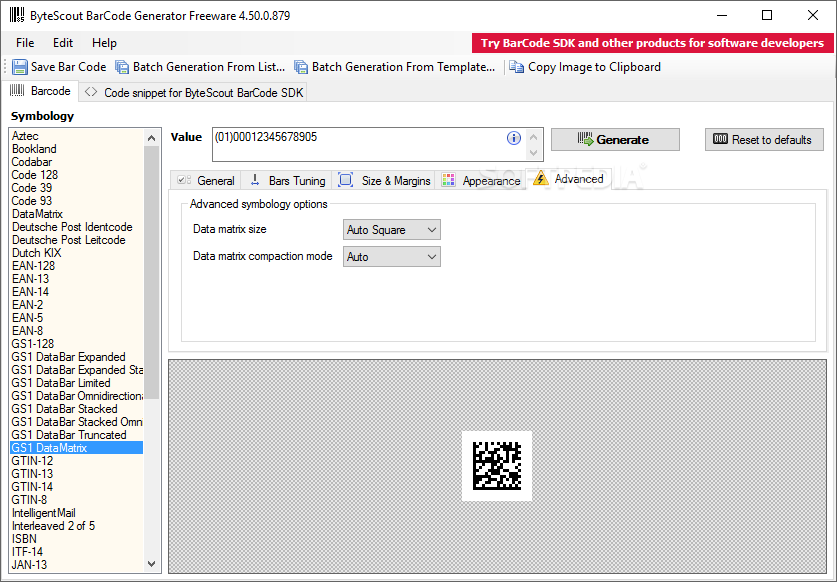This screenshot has width=837, height=582.
Task: Switch to the General options tab
Action: (206, 180)
